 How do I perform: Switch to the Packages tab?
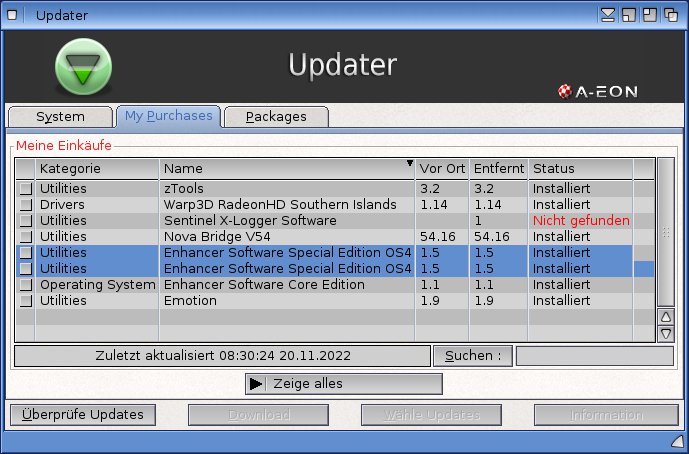276,117
